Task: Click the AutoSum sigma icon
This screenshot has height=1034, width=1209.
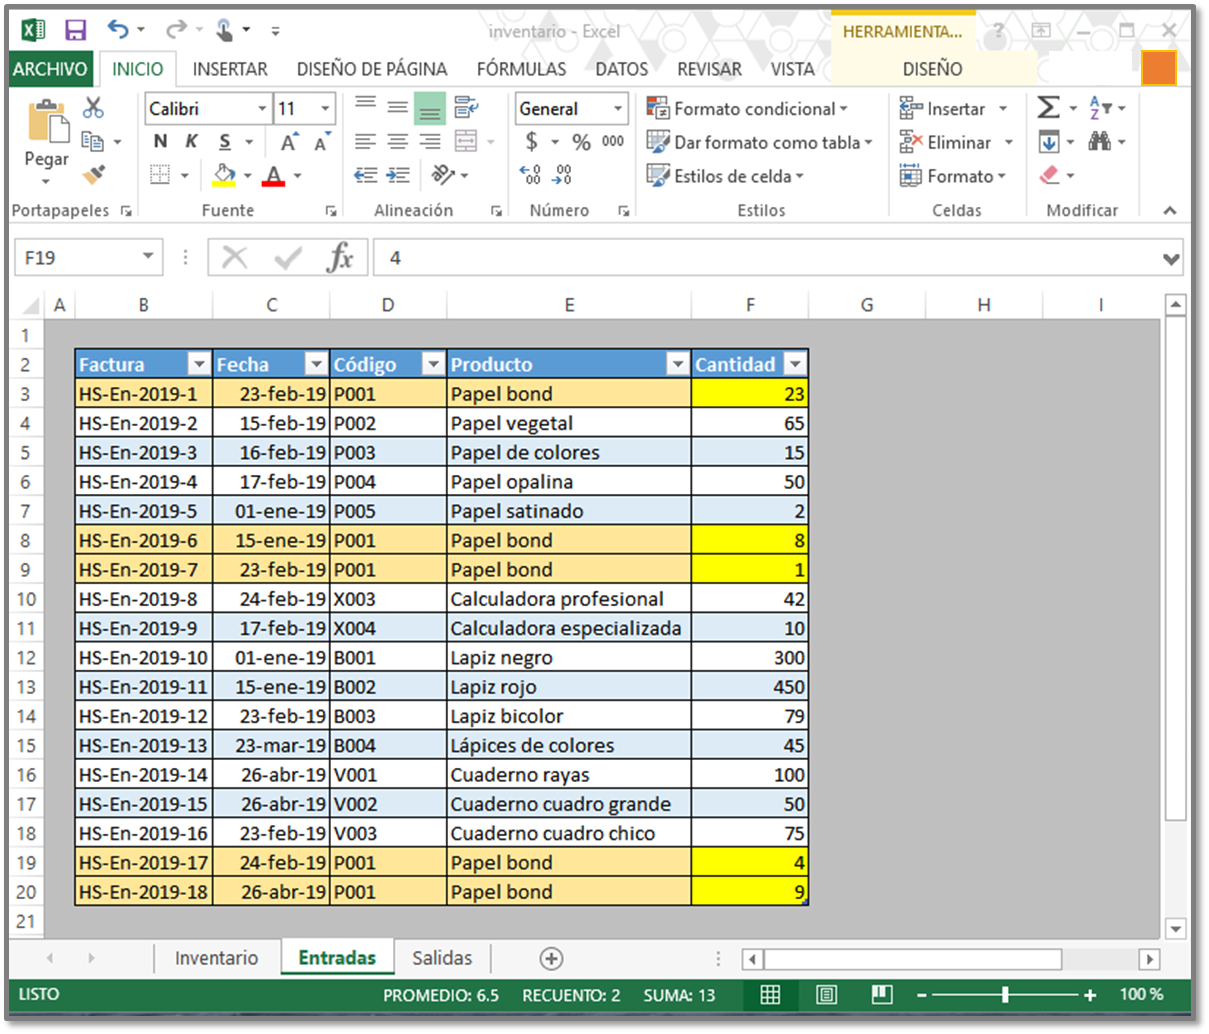Action: [1048, 108]
